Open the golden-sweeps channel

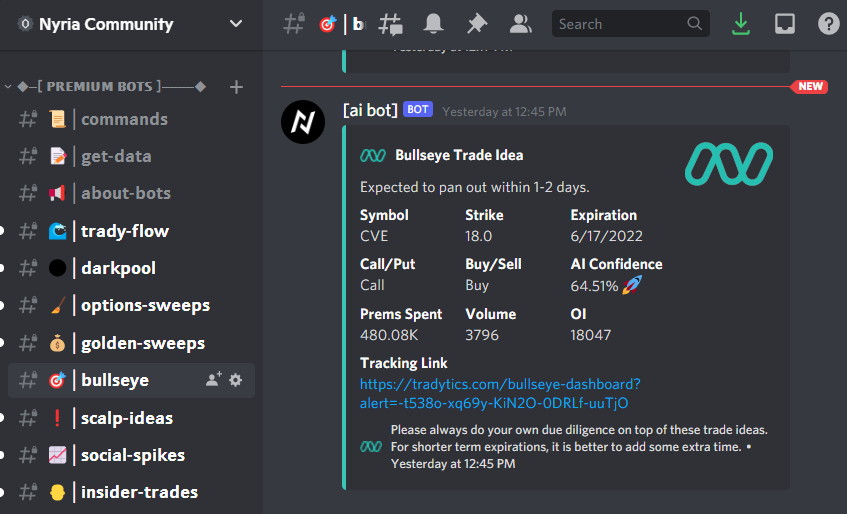pos(131,343)
